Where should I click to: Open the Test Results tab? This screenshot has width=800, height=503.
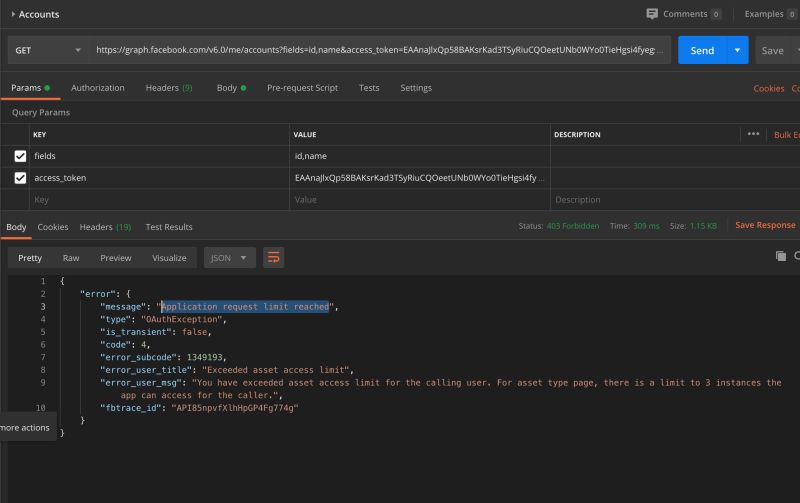[169, 227]
